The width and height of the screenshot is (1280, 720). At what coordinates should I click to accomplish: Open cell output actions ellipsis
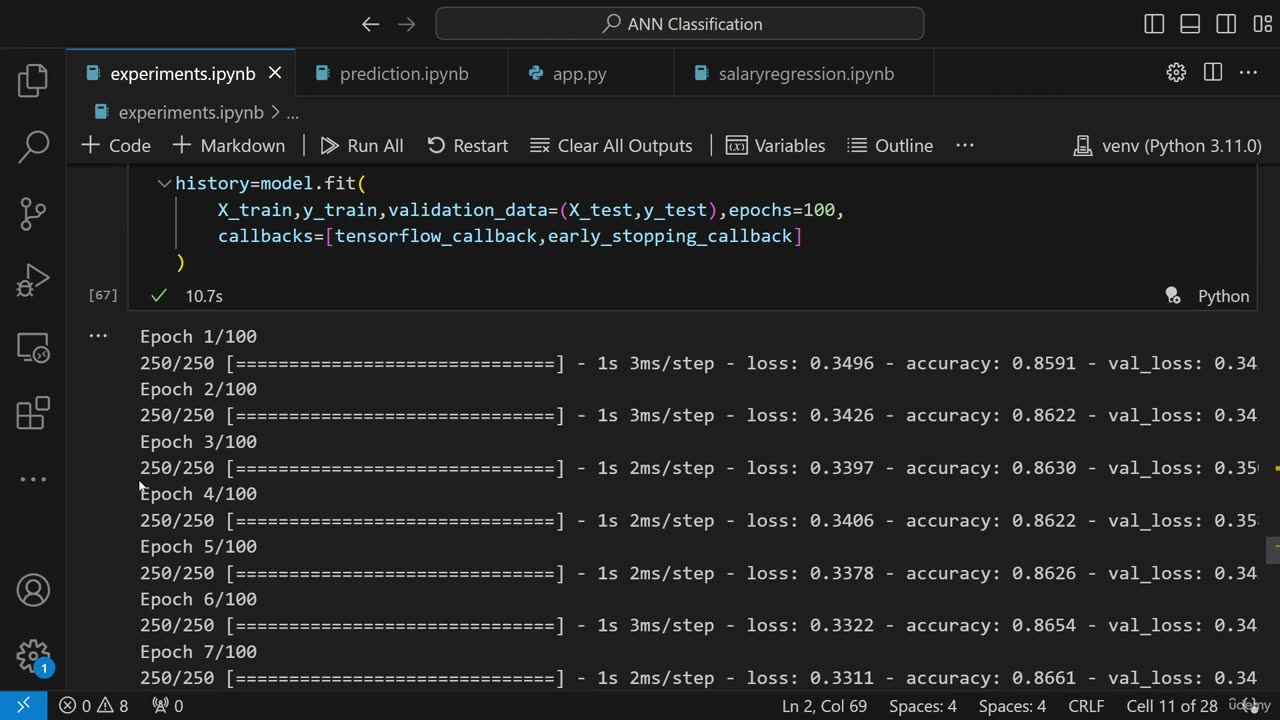tap(98, 335)
